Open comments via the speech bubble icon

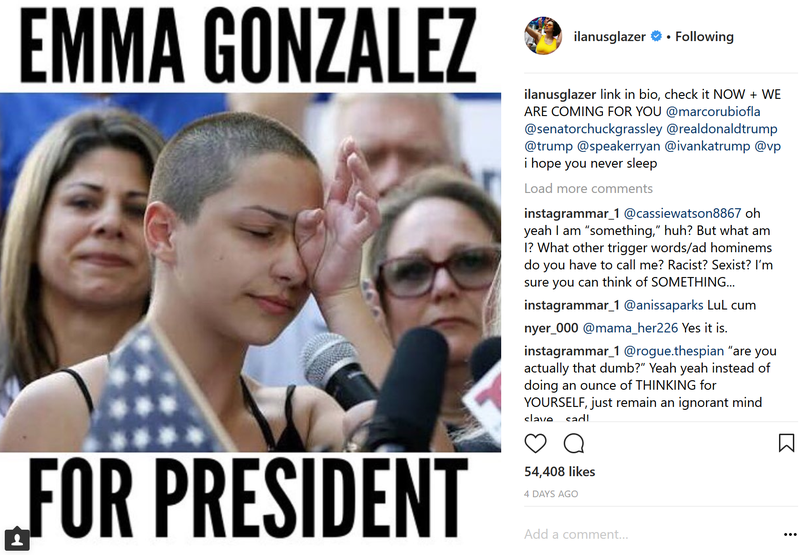[574, 443]
